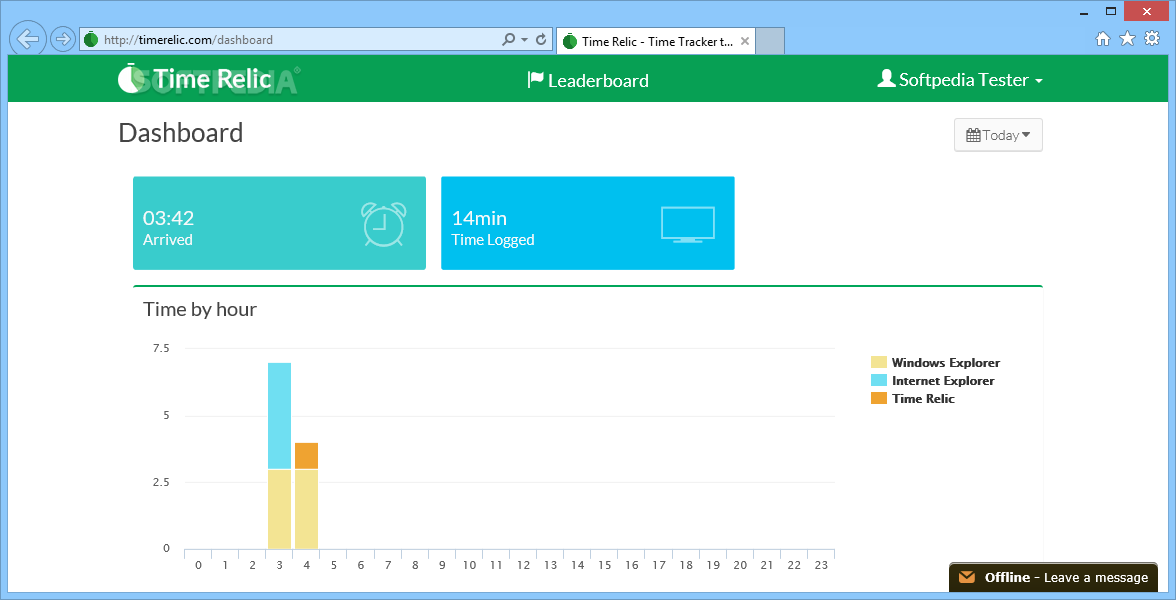Image resolution: width=1176 pixels, height=600 pixels.
Task: Open the browser Home icon
Action: (1102, 39)
